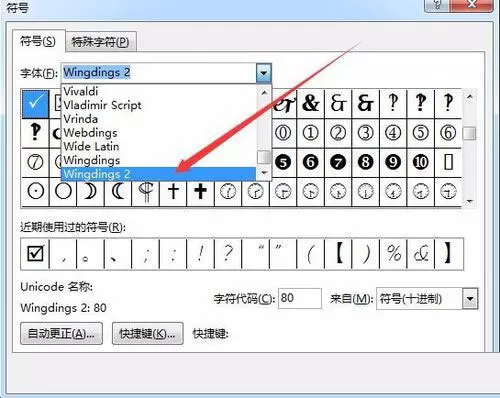Viewport: 500px width, 398px height.
Task: Open 快捷键(K)... button
Action: pyautogui.click(x=147, y=333)
